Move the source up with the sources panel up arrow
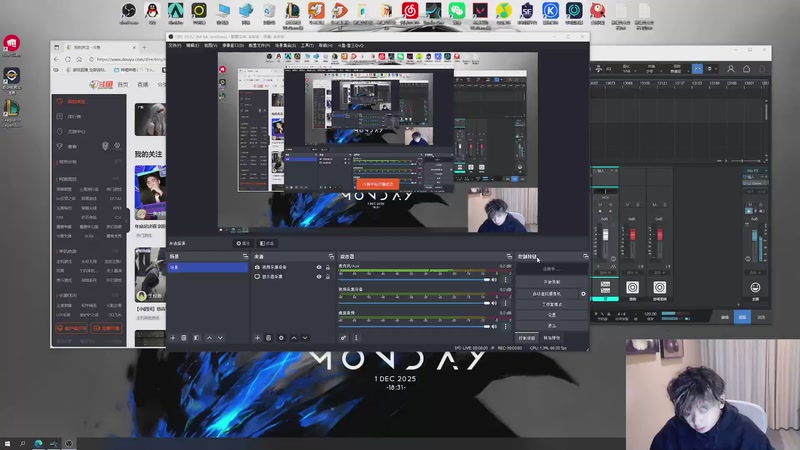The height and width of the screenshot is (450, 800). (294, 338)
